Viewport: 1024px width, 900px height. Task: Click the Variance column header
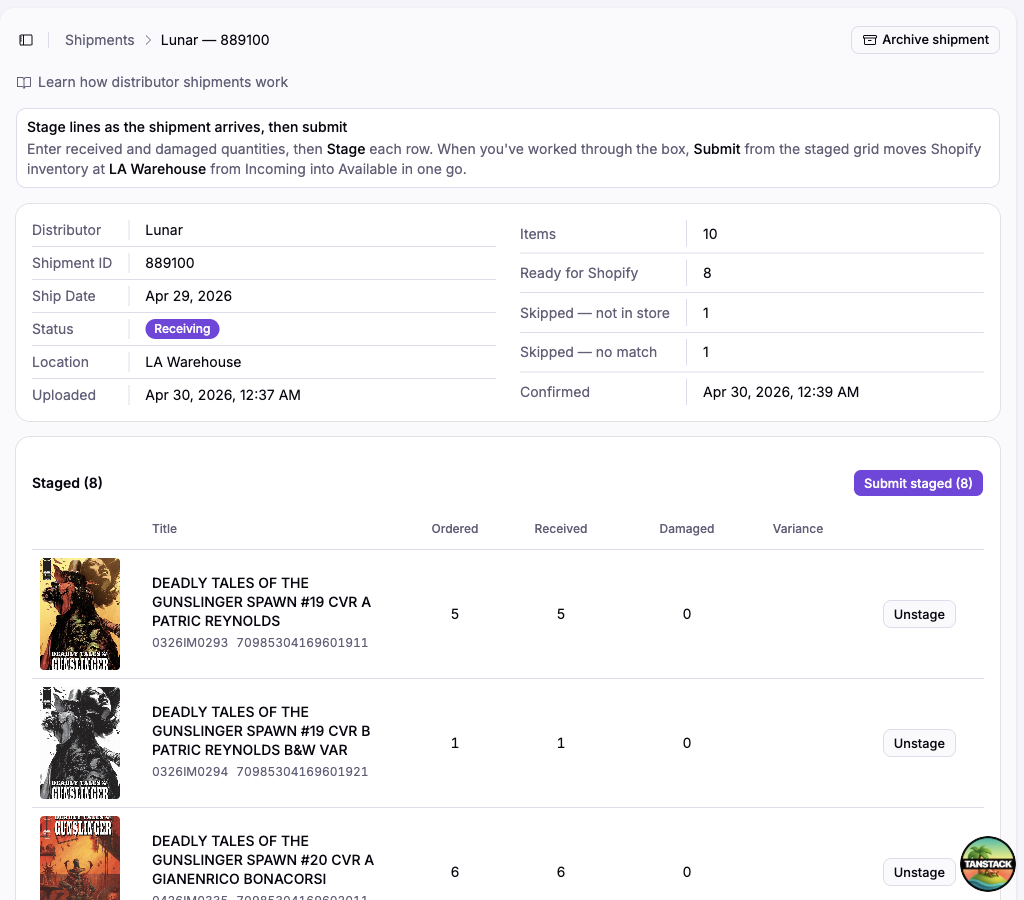pos(797,528)
